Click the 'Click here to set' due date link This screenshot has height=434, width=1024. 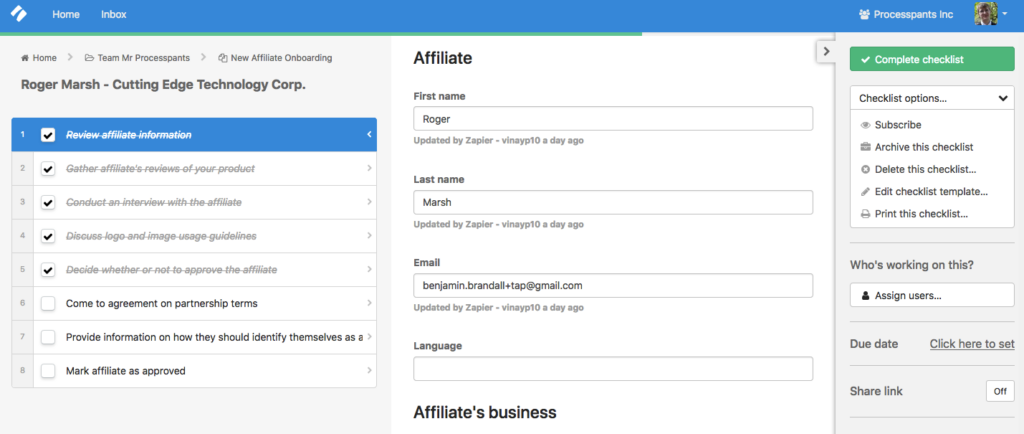click(972, 344)
